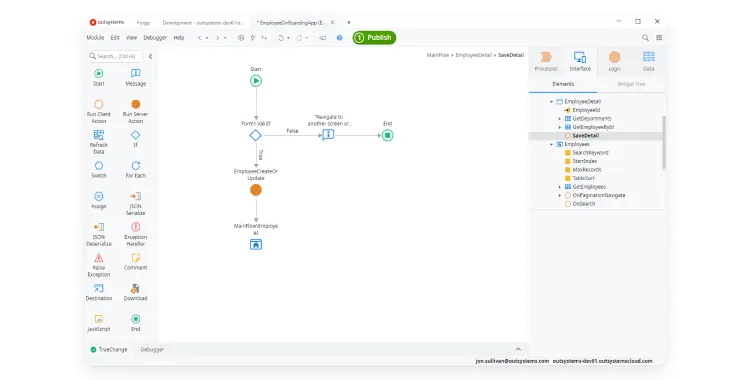Viewport: 750px width, 380px height.
Task: Open the Data layer
Action: point(649,61)
